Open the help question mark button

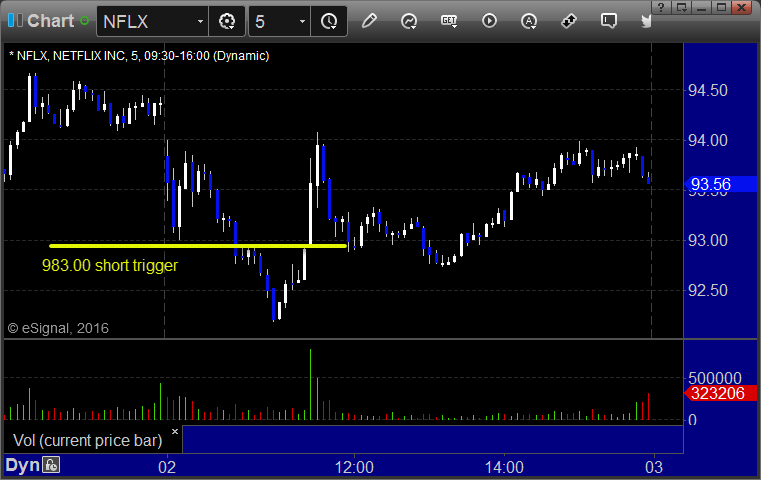[661, 7]
